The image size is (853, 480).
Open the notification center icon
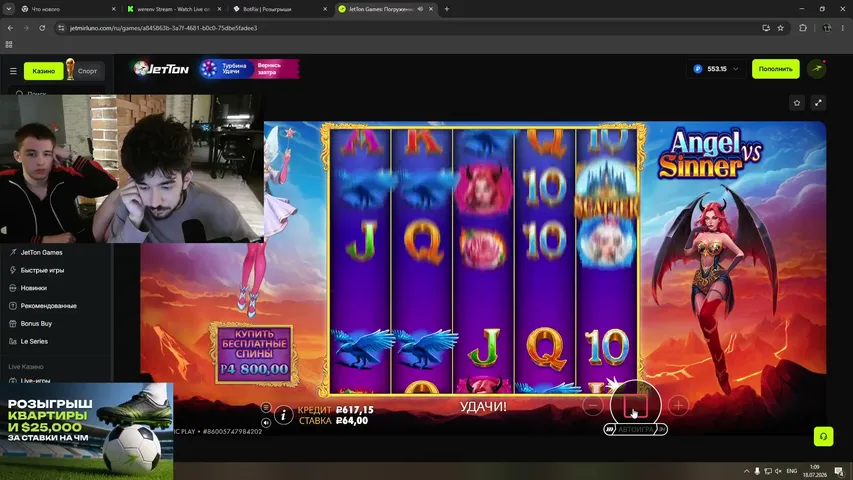click(x=839, y=471)
